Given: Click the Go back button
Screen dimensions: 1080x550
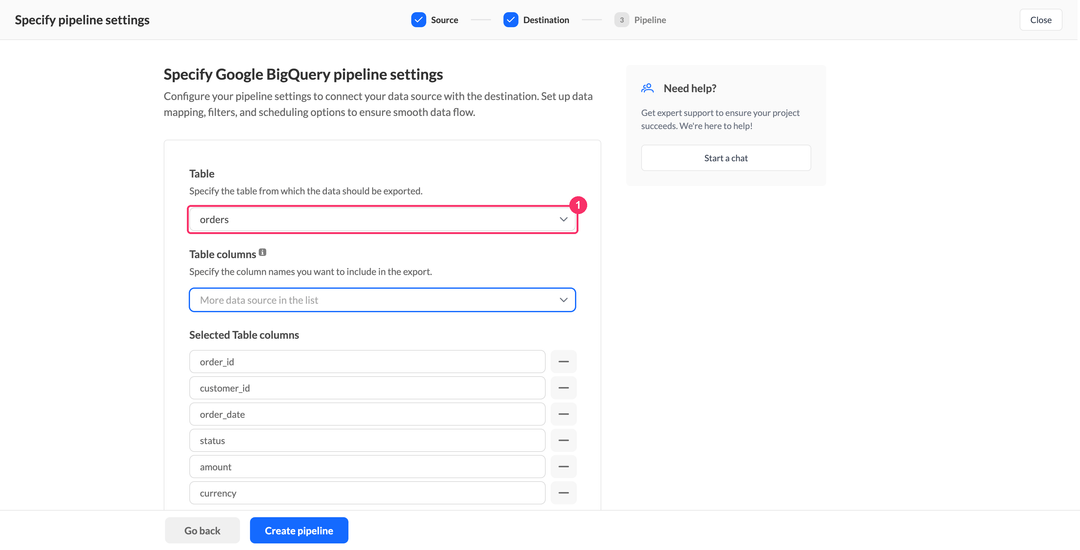Looking at the screenshot, I should pyautogui.click(x=202, y=531).
